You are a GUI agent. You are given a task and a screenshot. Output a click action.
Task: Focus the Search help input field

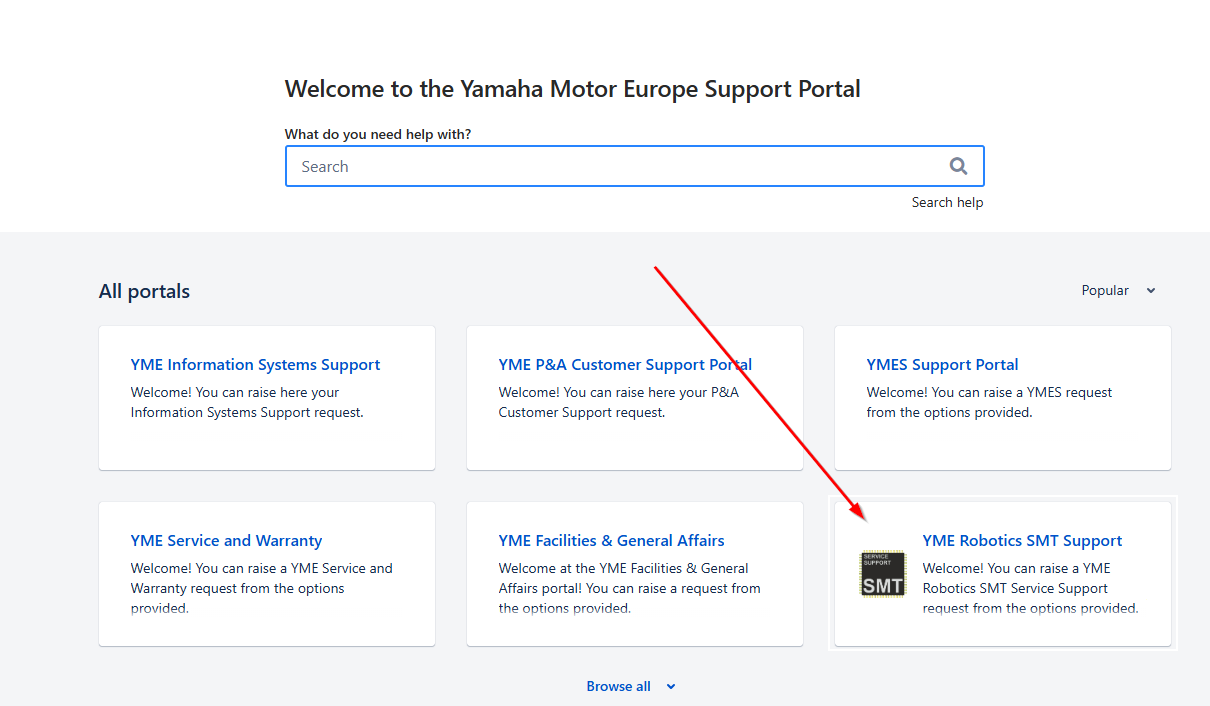pyautogui.click(x=635, y=166)
